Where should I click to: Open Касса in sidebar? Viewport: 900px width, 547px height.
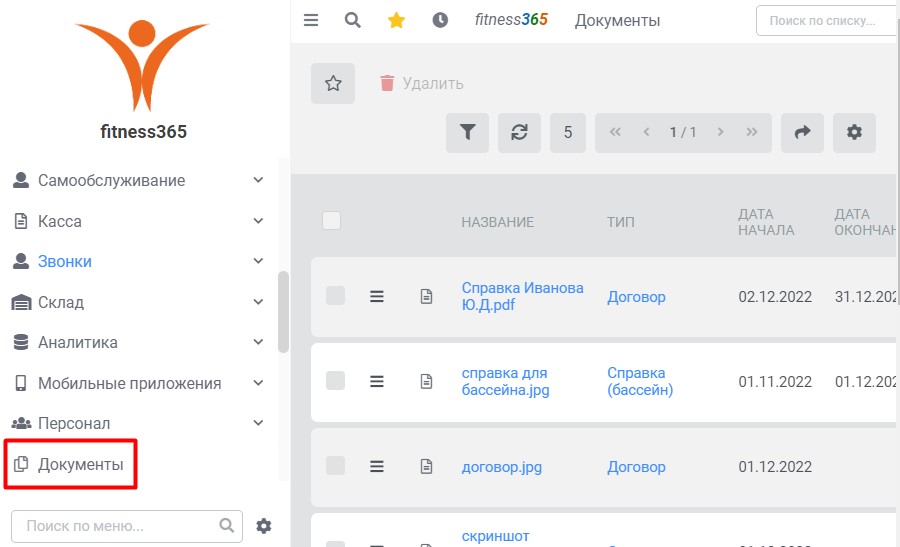click(x=60, y=221)
